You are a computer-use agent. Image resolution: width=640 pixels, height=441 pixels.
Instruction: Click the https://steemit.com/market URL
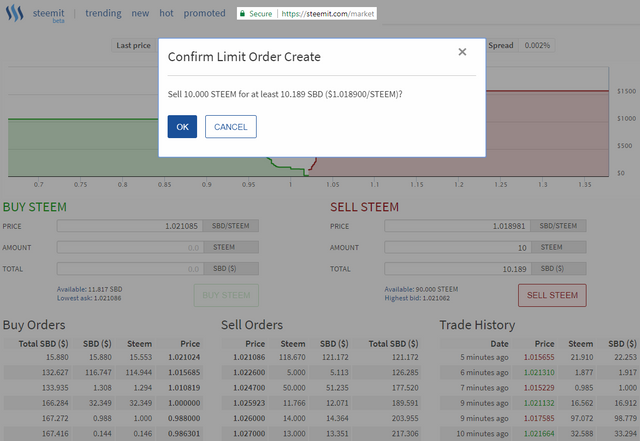coord(328,13)
